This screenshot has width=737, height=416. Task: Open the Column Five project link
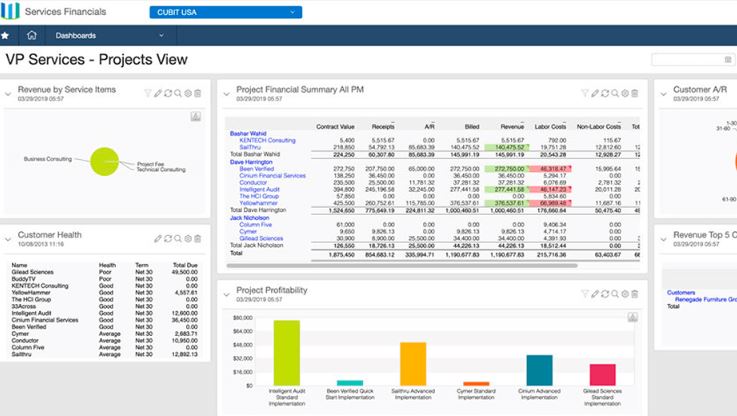(256, 225)
